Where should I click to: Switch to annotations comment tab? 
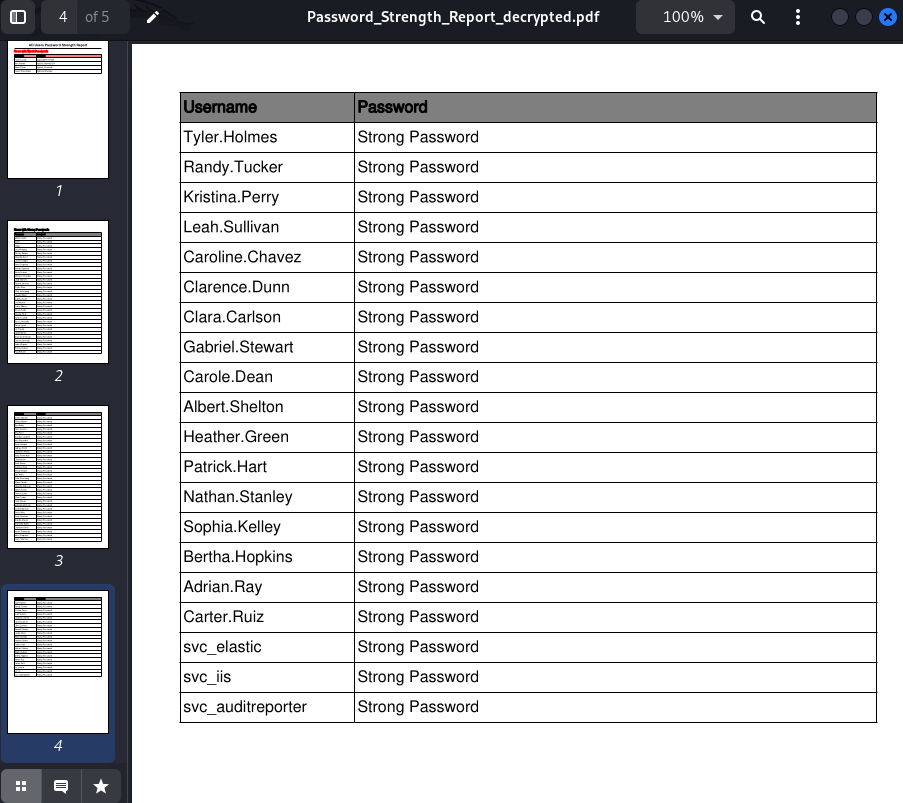(x=61, y=786)
